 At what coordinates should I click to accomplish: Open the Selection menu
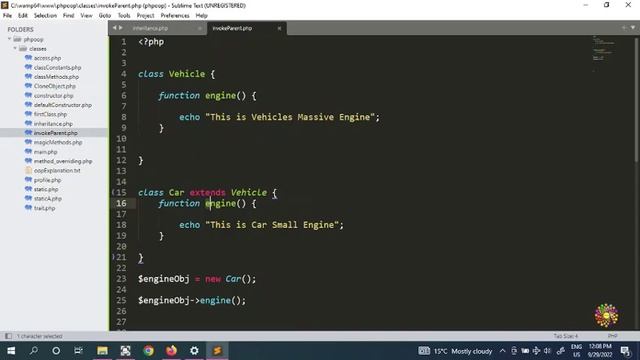tap(45, 16)
